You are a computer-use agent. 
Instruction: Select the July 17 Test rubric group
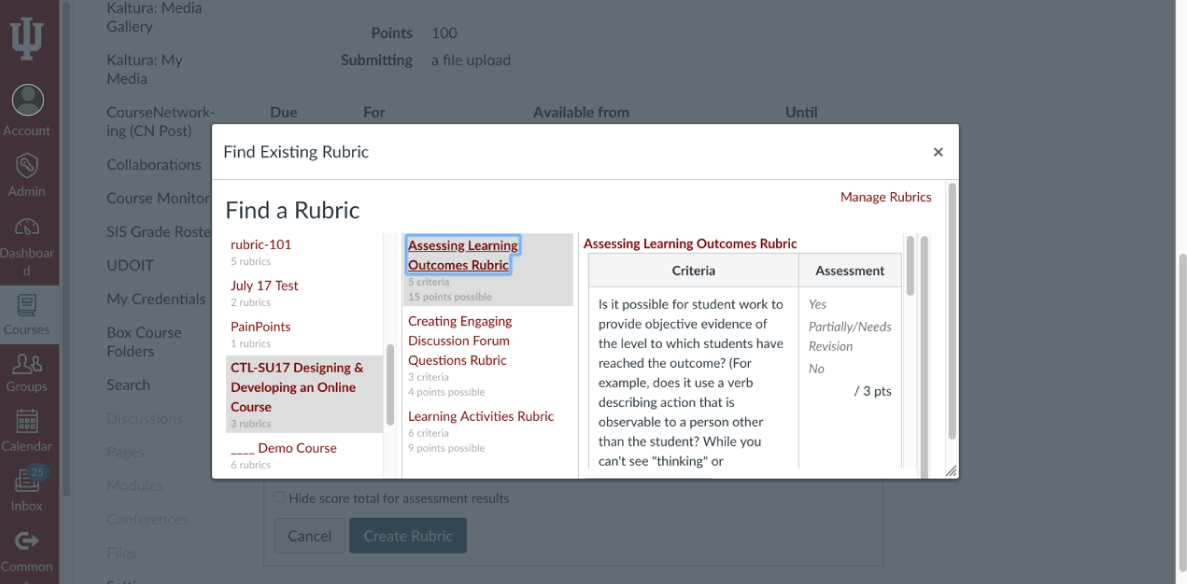tap(264, 286)
